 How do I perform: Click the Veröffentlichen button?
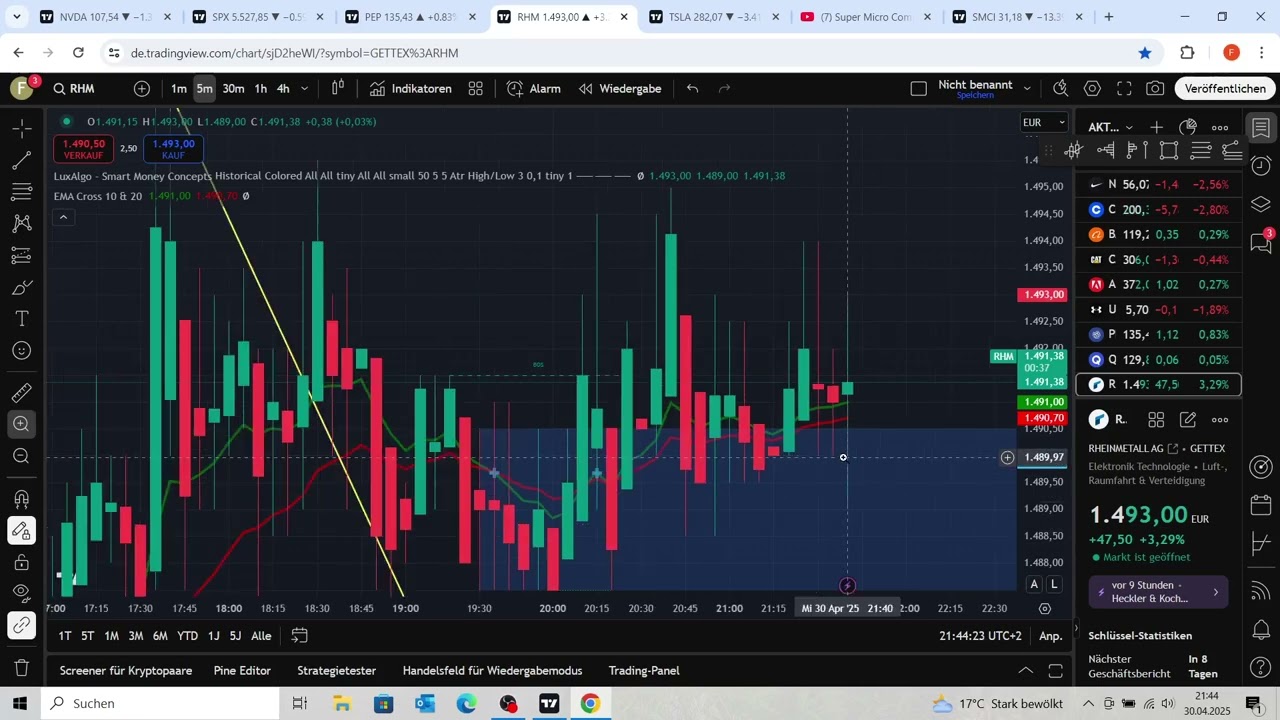pyautogui.click(x=1225, y=89)
